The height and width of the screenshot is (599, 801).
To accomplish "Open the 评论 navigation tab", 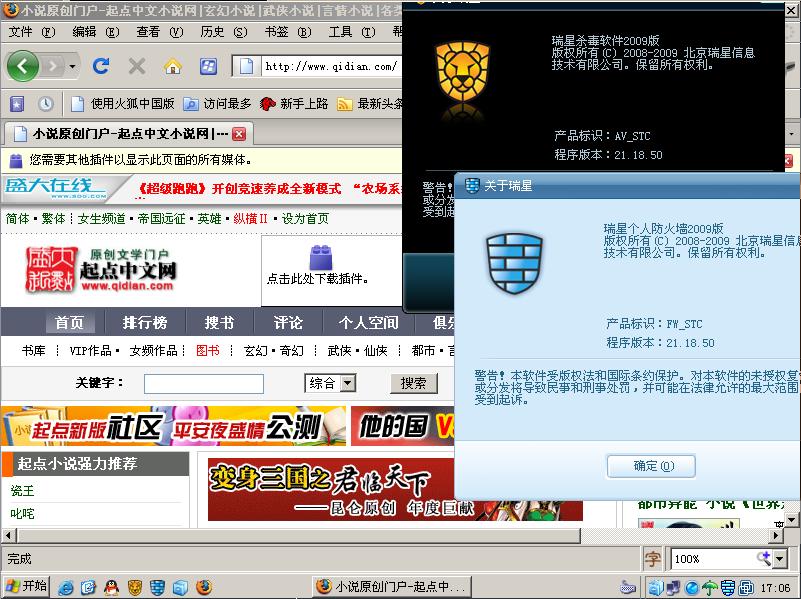I will pyautogui.click(x=288, y=323).
